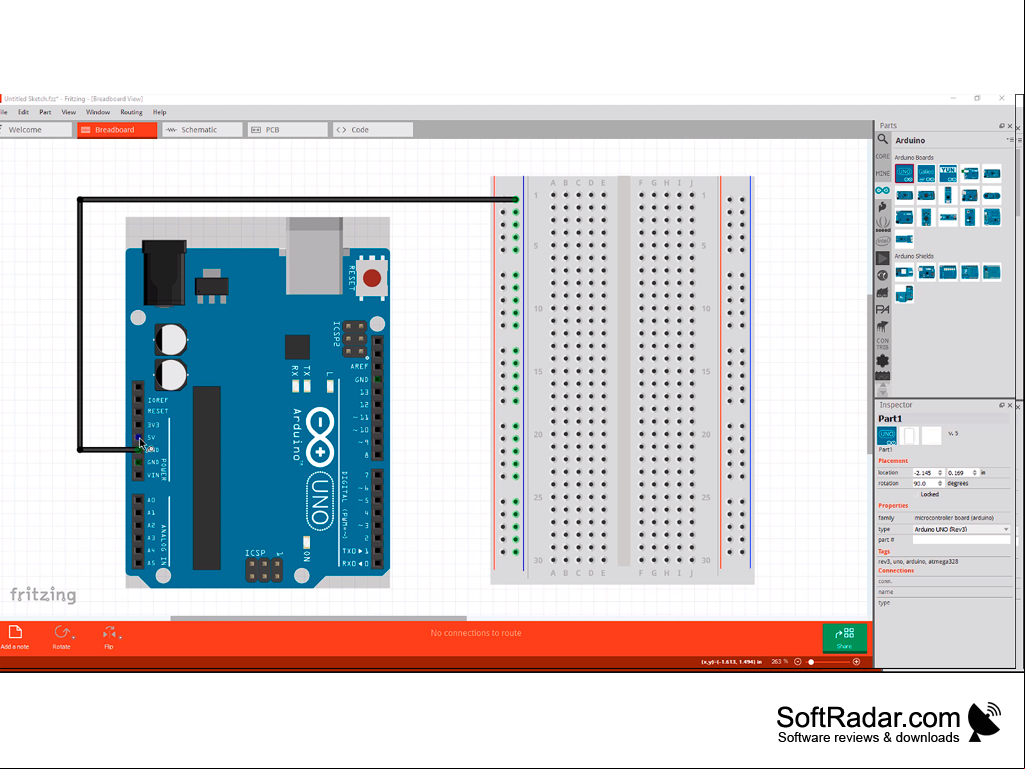This screenshot has width=1025, height=769.
Task: Close the Parts panel
Action: pyautogui.click(x=1010, y=126)
